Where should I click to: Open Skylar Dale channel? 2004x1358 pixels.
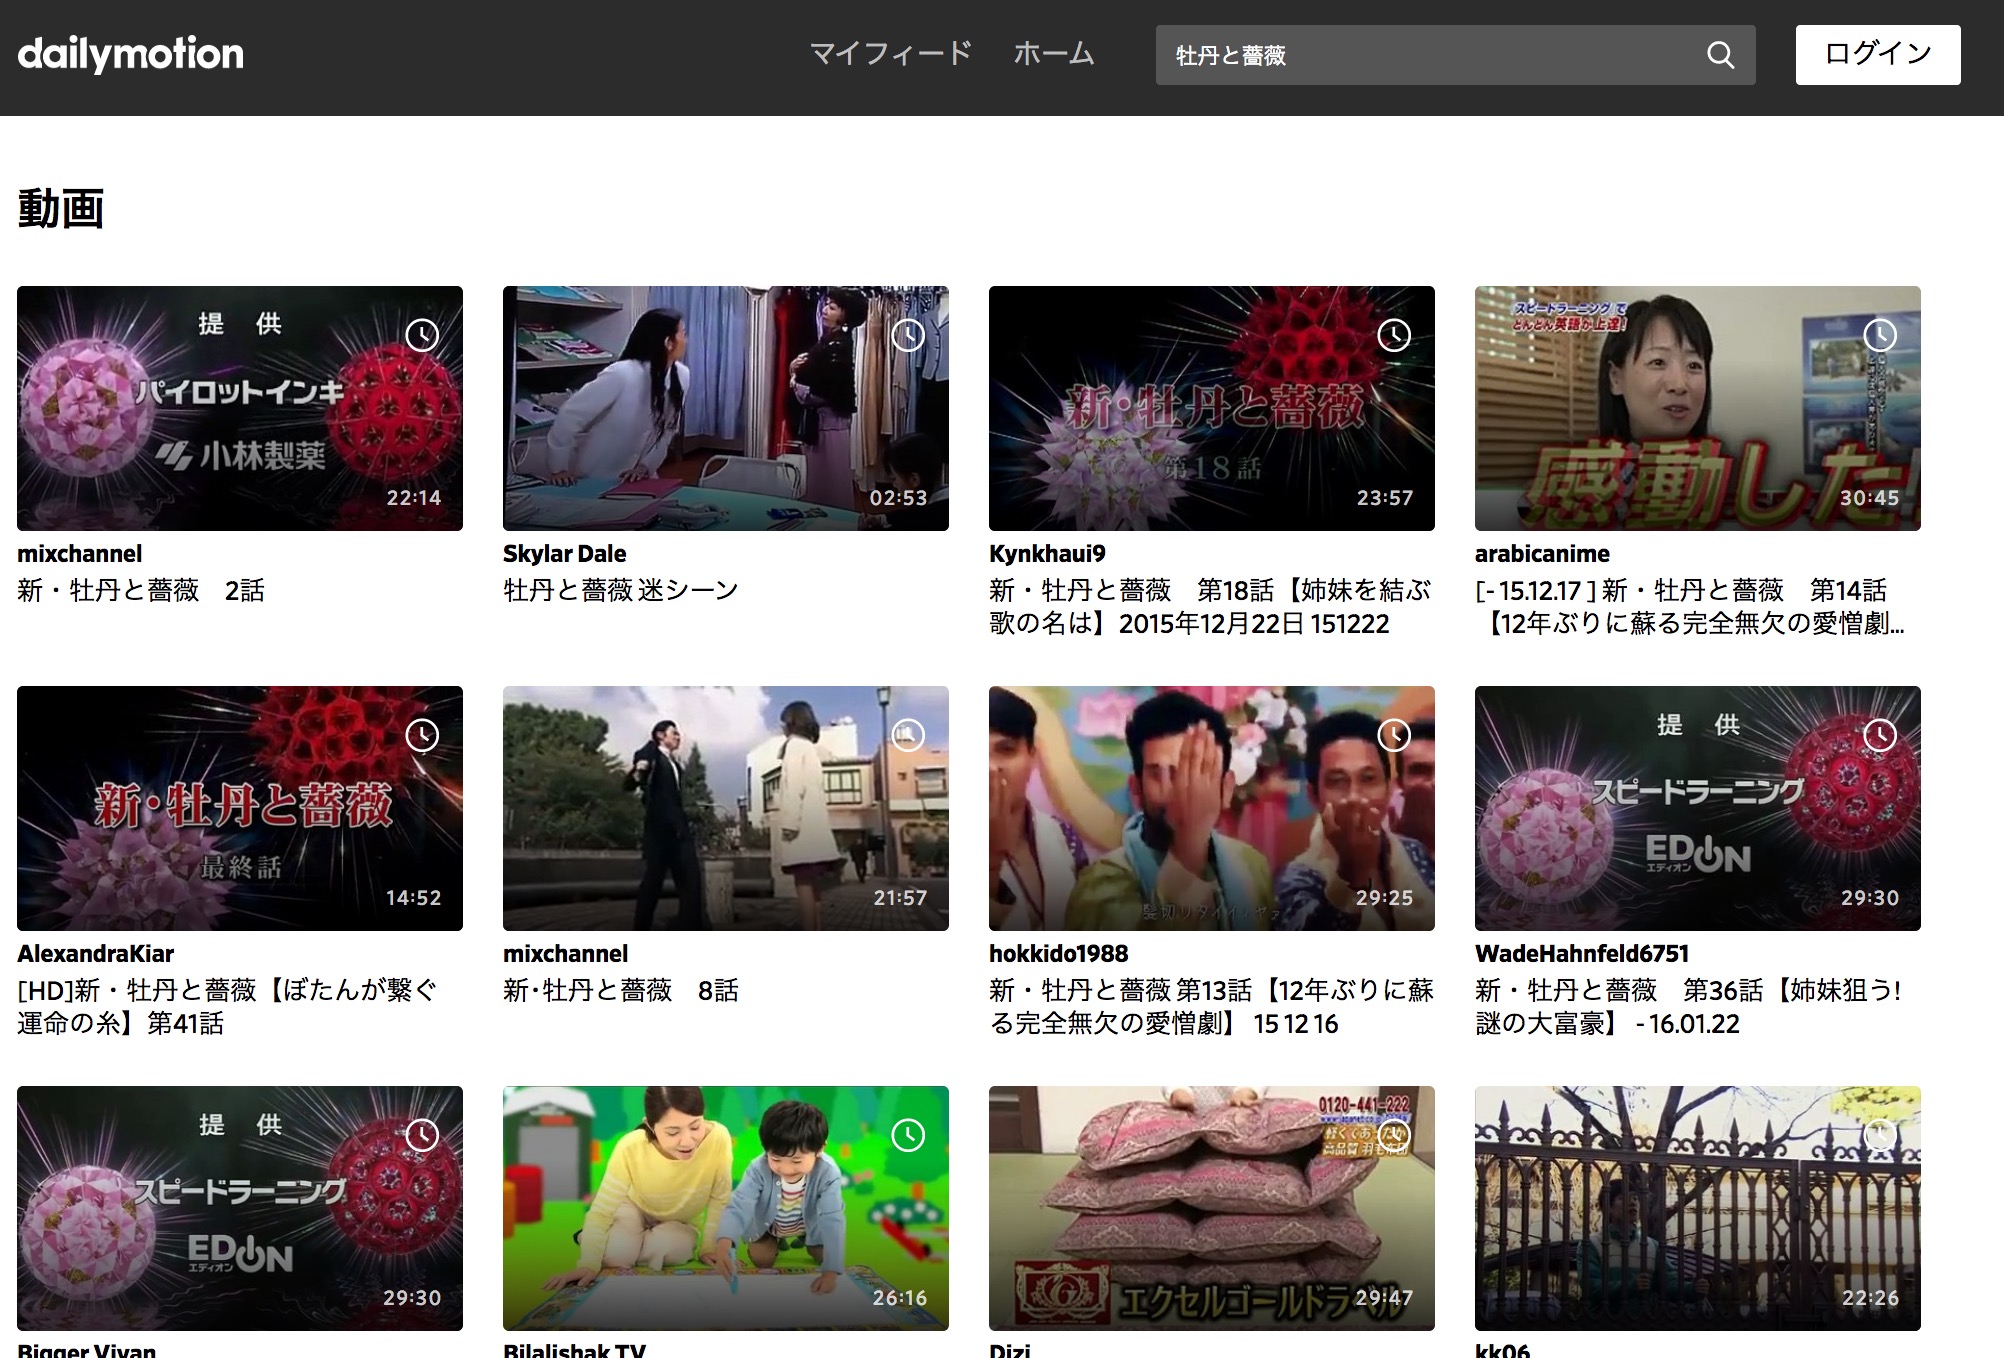click(x=565, y=554)
